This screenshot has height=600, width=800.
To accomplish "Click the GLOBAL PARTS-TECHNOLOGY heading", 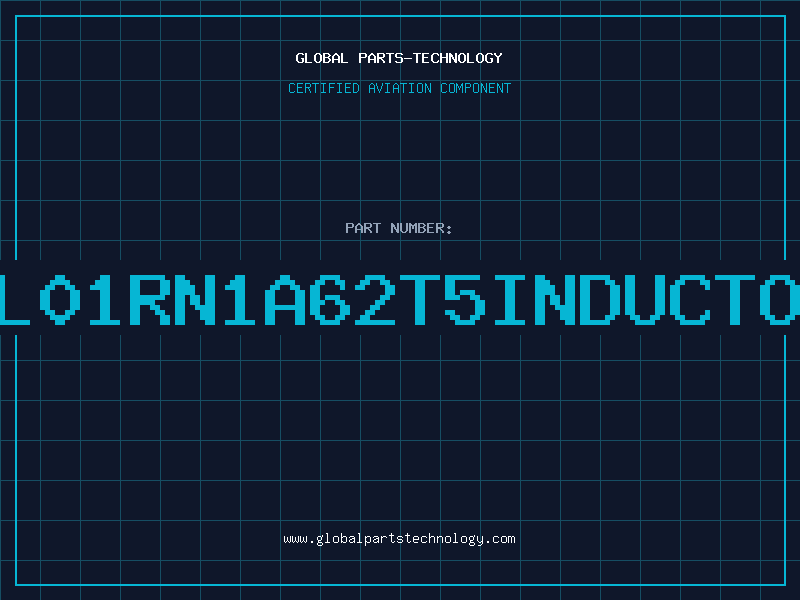I will click(x=399, y=58).
